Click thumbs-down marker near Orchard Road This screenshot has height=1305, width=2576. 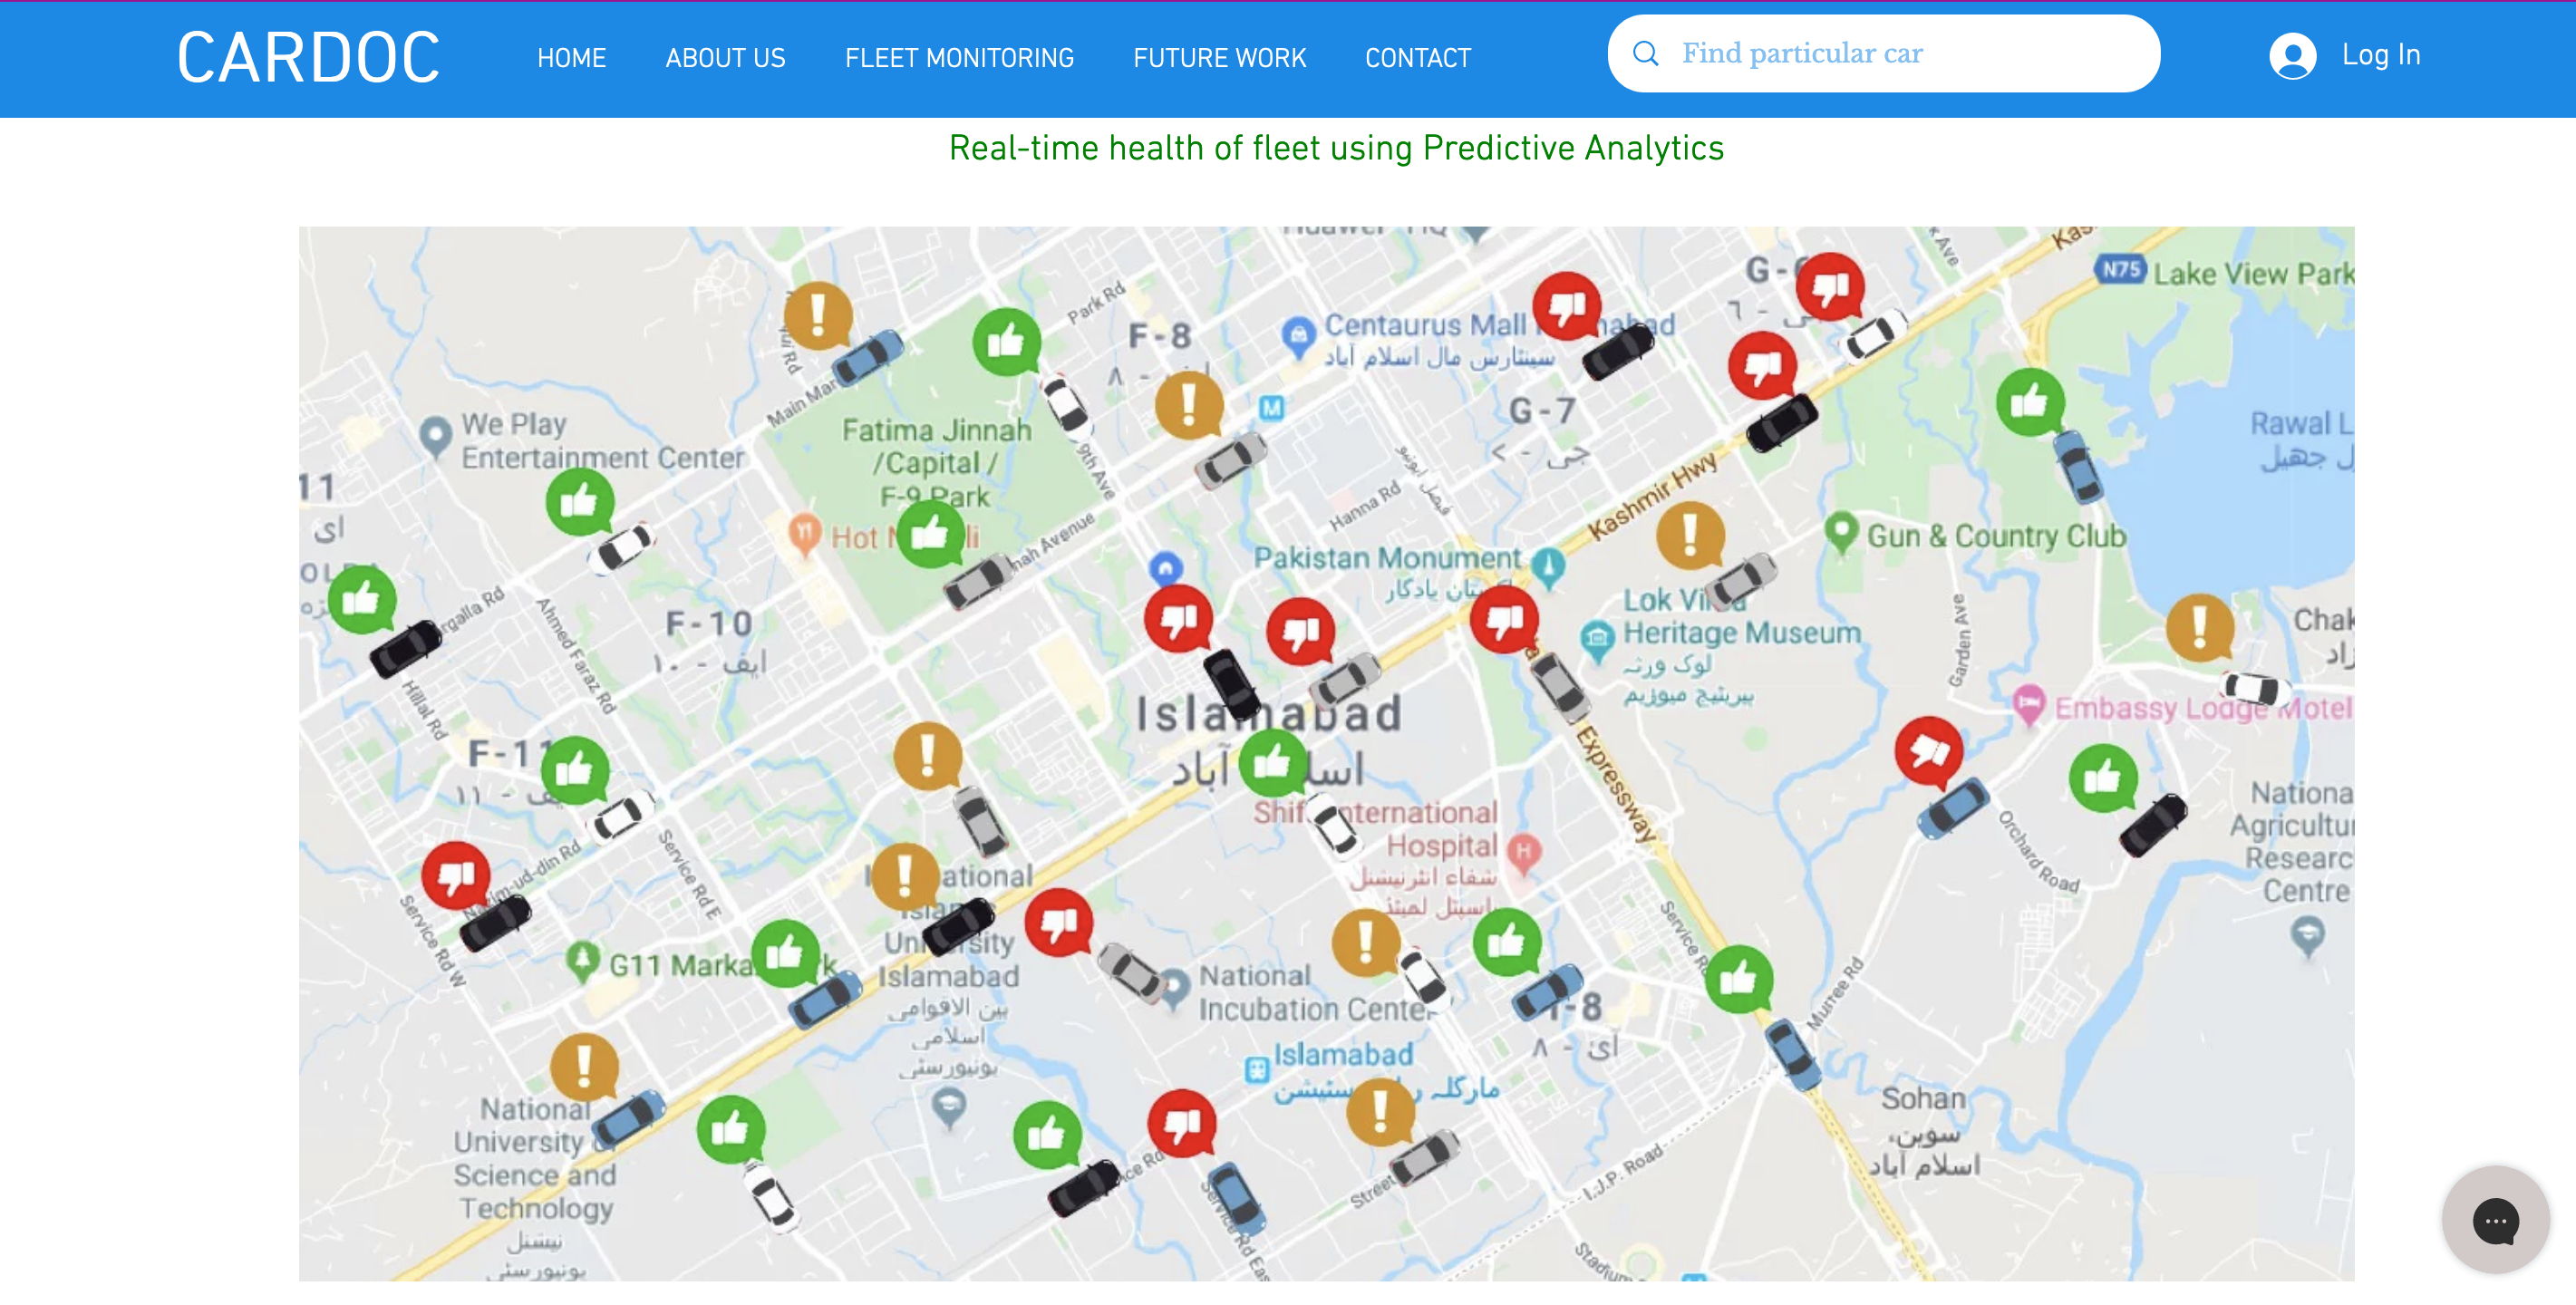(x=1928, y=750)
